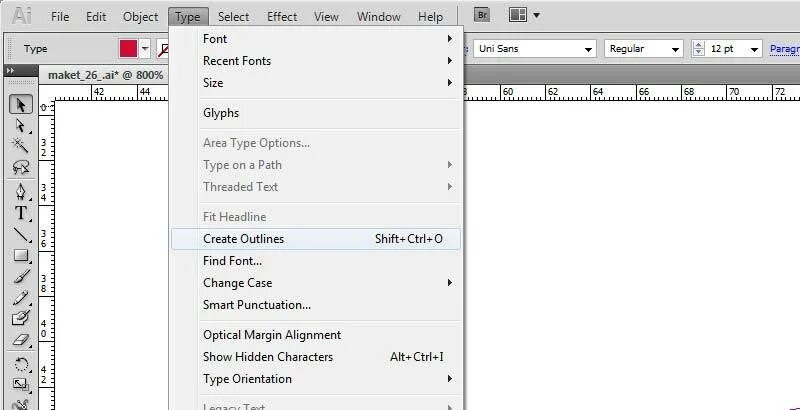
Task: Select the Pen tool
Action: (20, 191)
